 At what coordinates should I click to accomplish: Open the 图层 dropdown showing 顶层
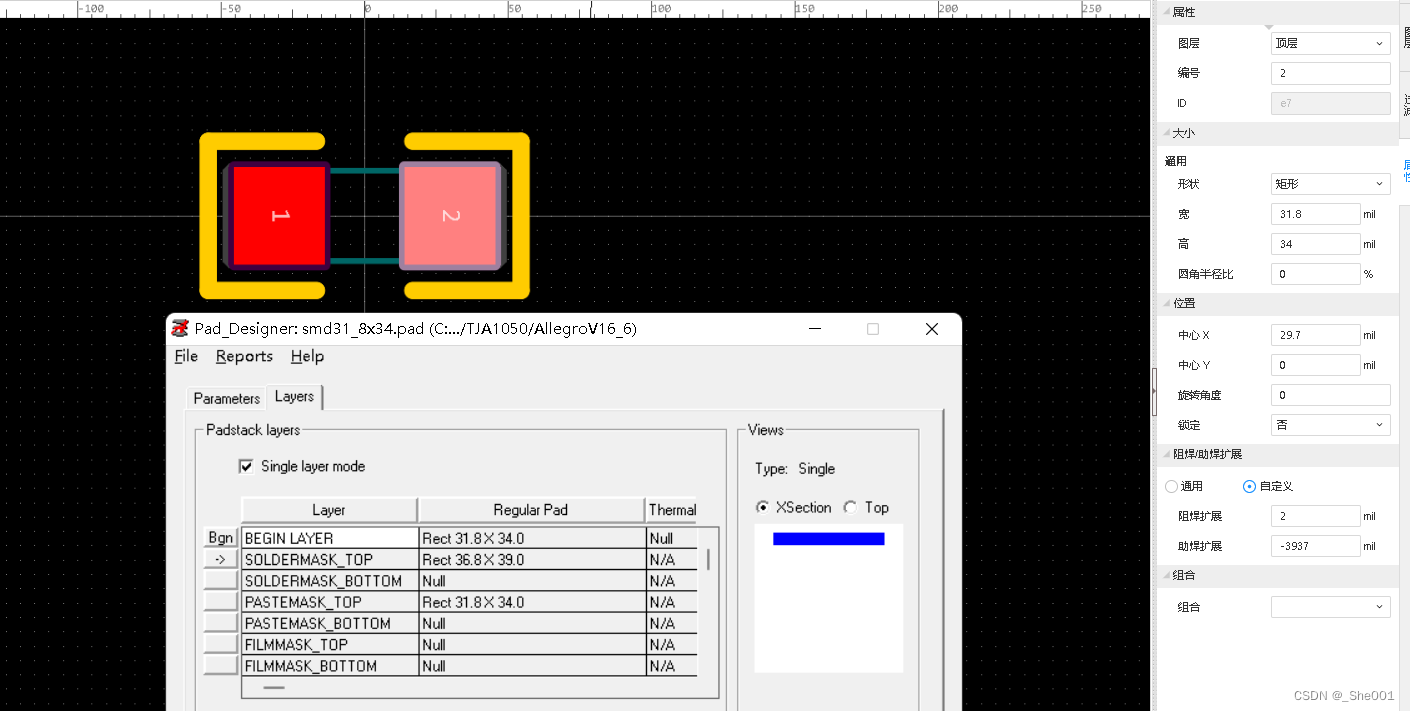[x=1330, y=44]
